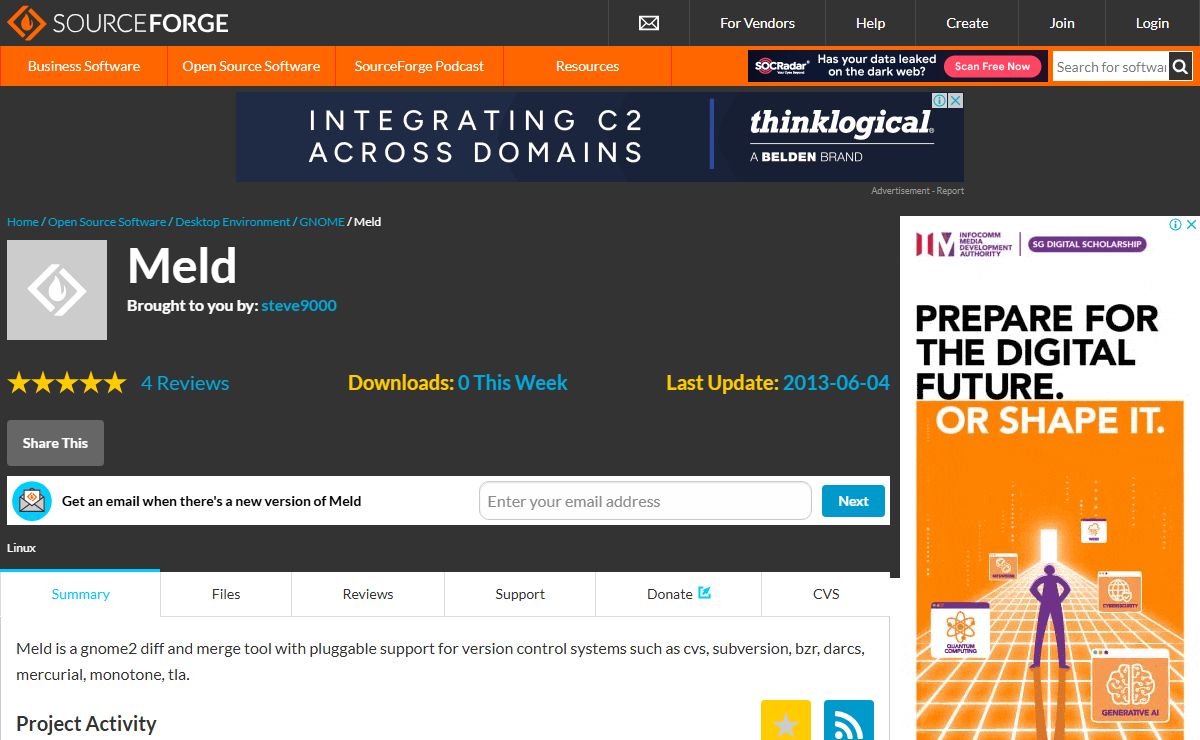Screen dimensions: 1200x740
Task: Click the Project Activity heading
Action: [86, 724]
